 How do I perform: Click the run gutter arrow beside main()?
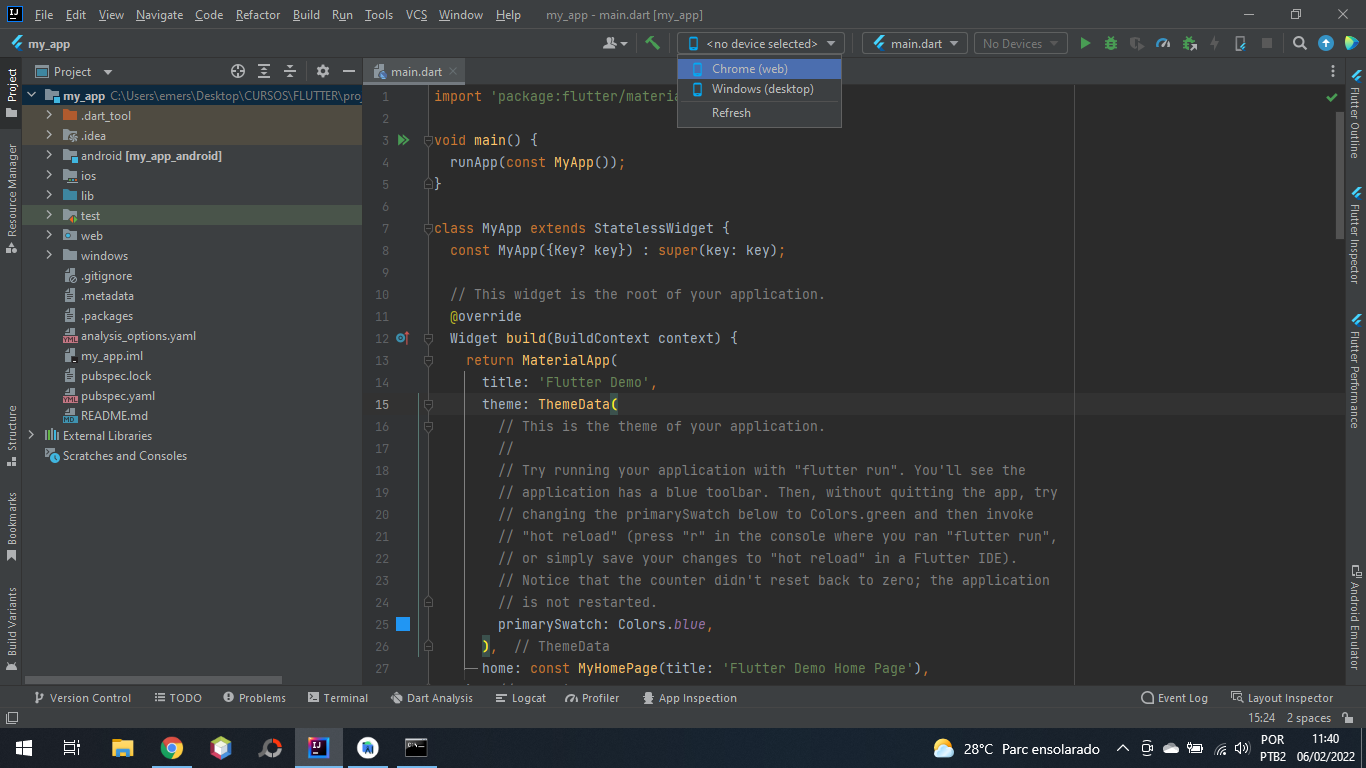403,140
